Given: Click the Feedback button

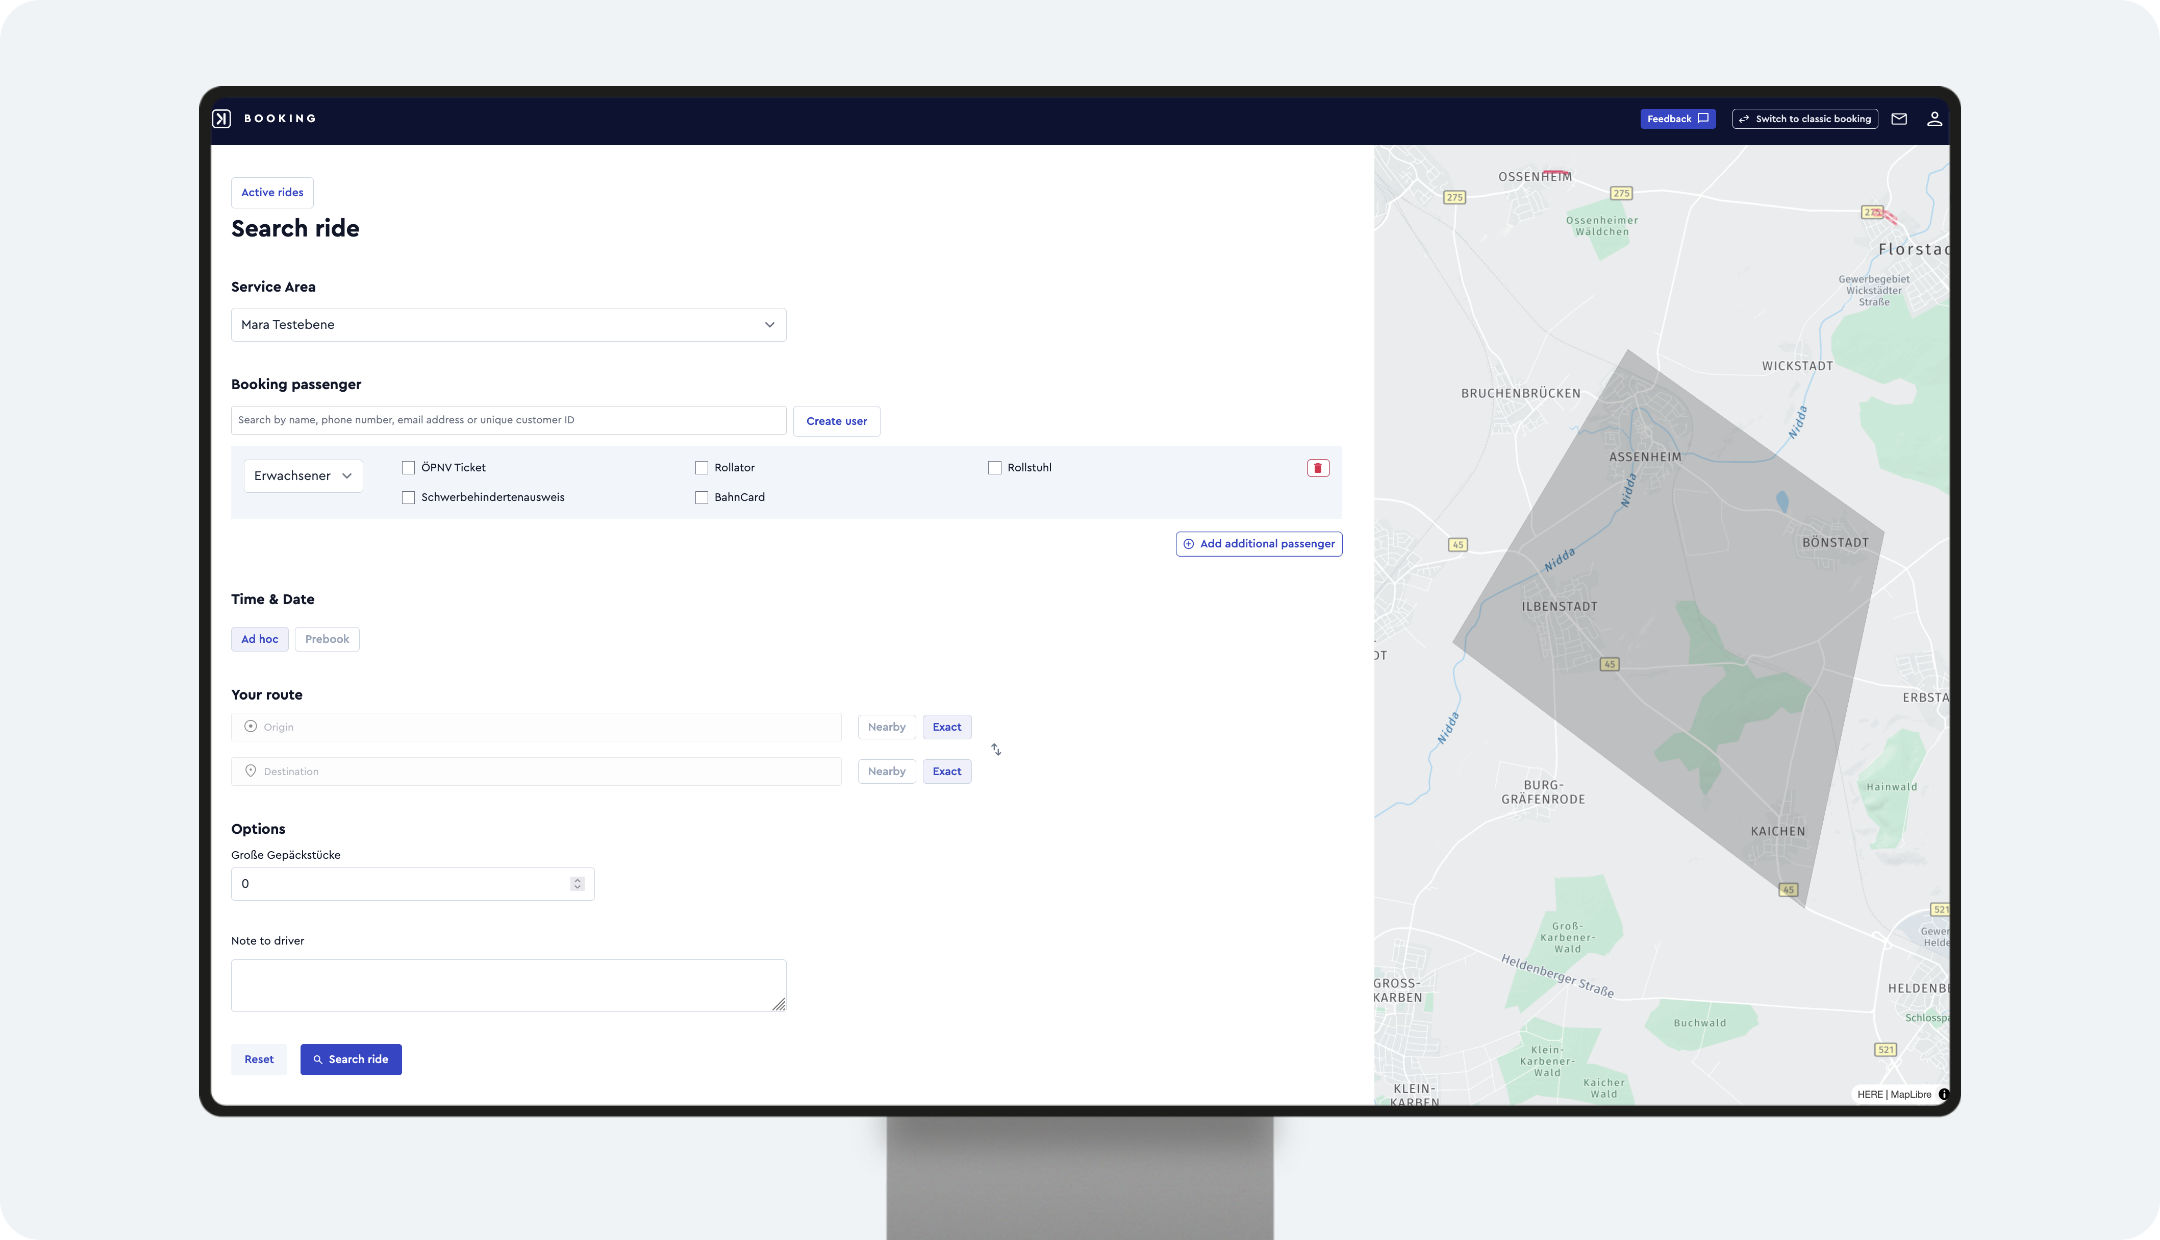Looking at the screenshot, I should 1678,119.
